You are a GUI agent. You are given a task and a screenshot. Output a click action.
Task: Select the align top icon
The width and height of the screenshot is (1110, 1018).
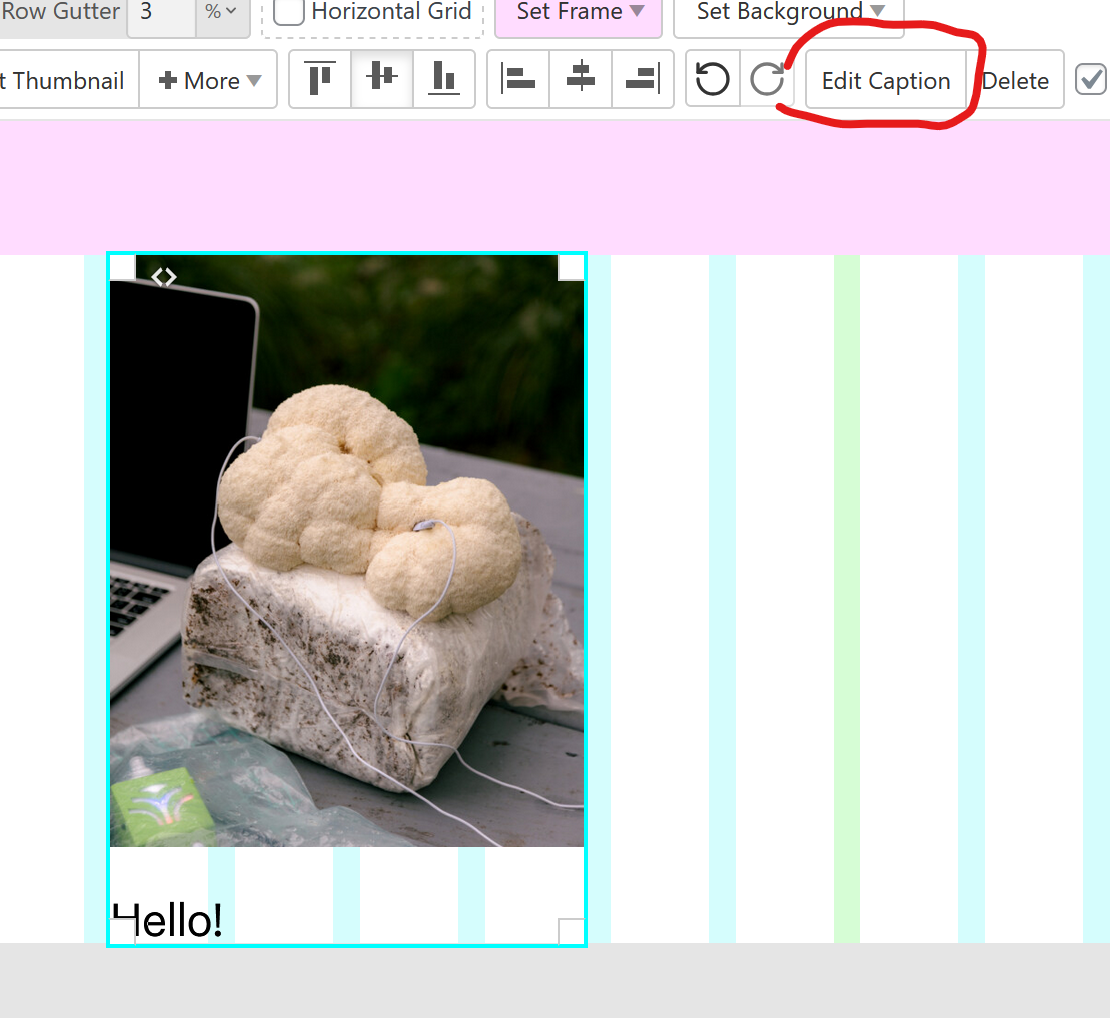coord(319,78)
